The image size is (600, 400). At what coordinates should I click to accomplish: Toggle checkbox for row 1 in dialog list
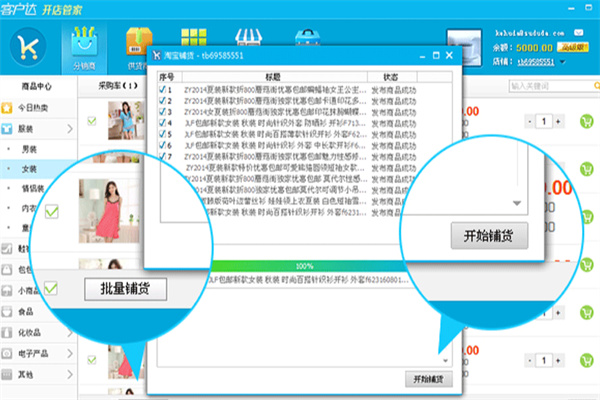(163, 90)
